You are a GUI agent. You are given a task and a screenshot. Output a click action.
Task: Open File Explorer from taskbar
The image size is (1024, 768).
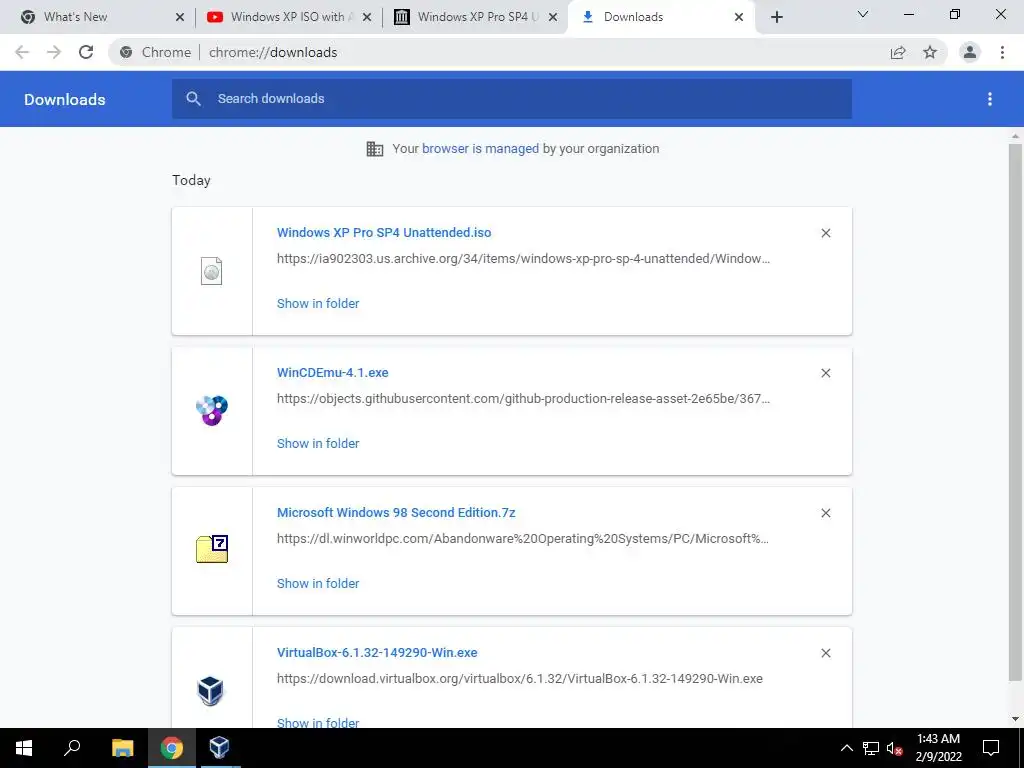(122, 748)
